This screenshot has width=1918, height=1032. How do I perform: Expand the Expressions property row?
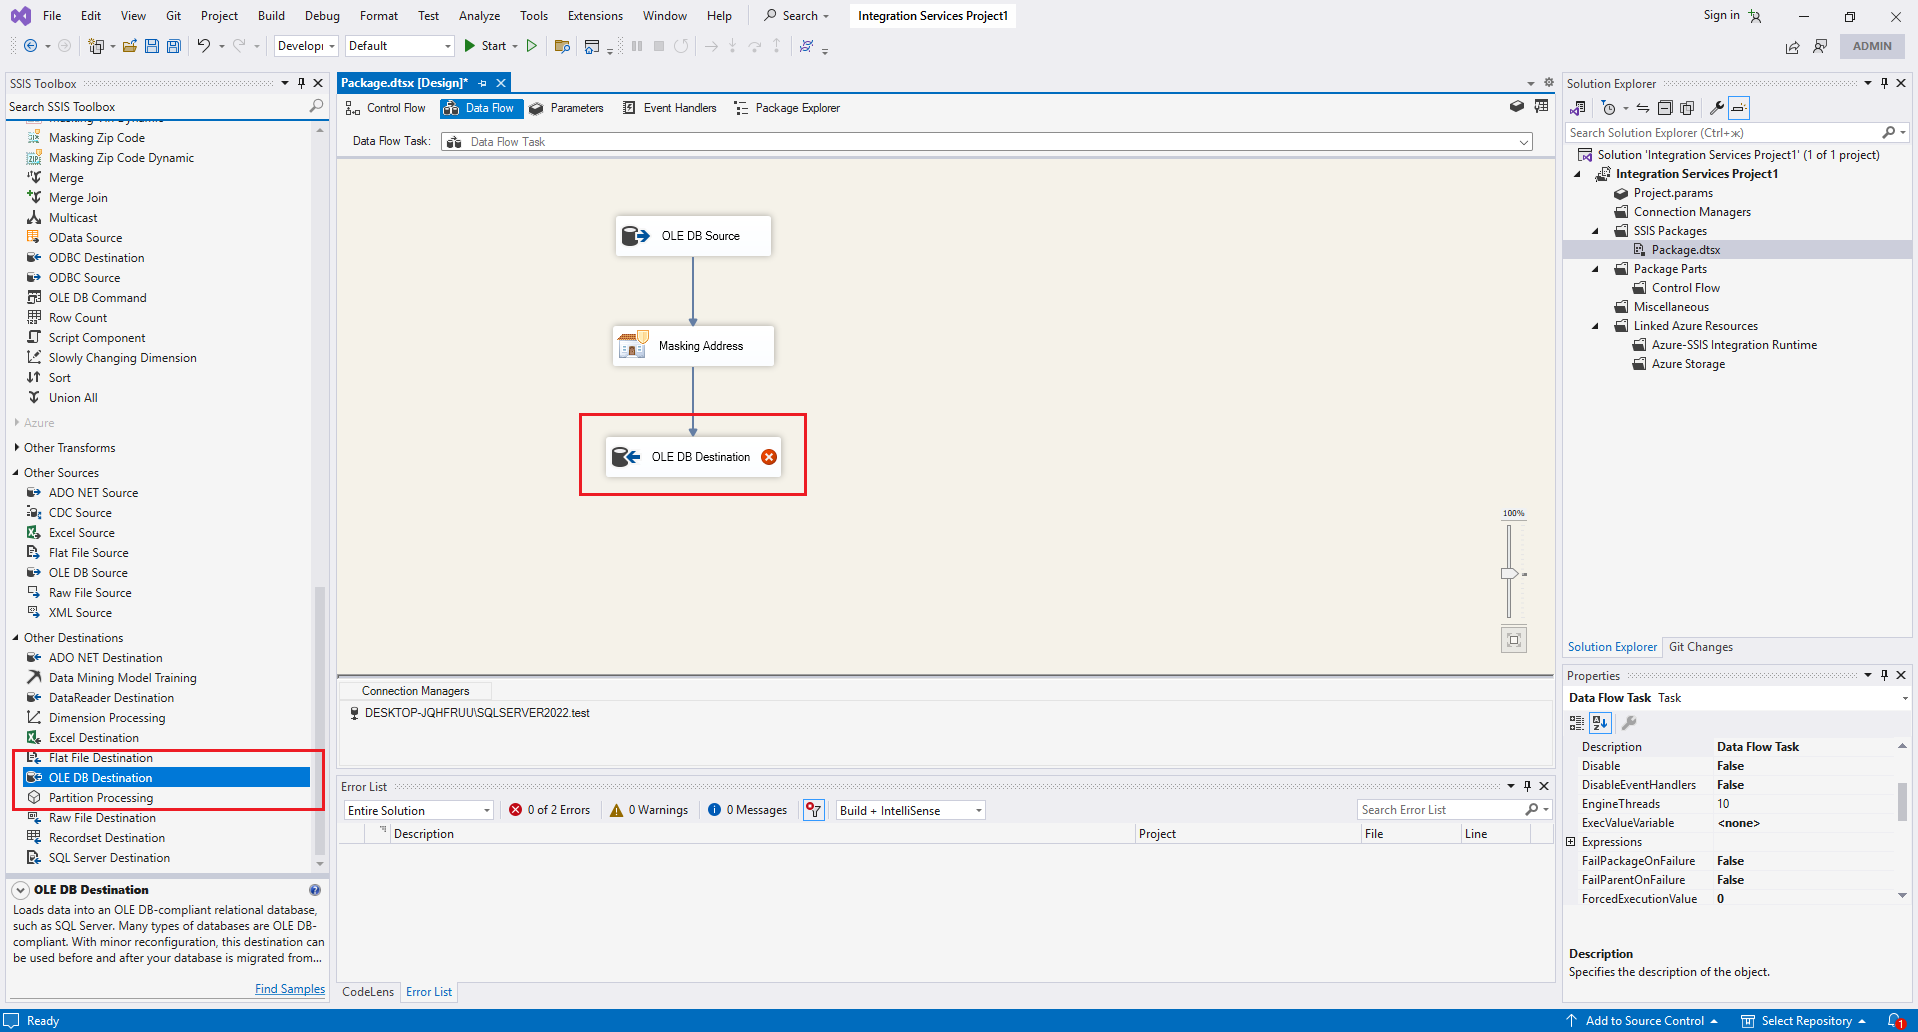click(x=1571, y=842)
